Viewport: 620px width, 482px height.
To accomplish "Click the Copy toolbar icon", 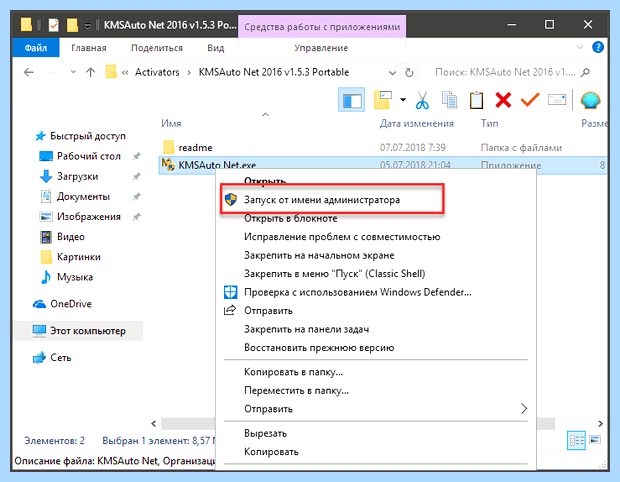I will pos(450,100).
